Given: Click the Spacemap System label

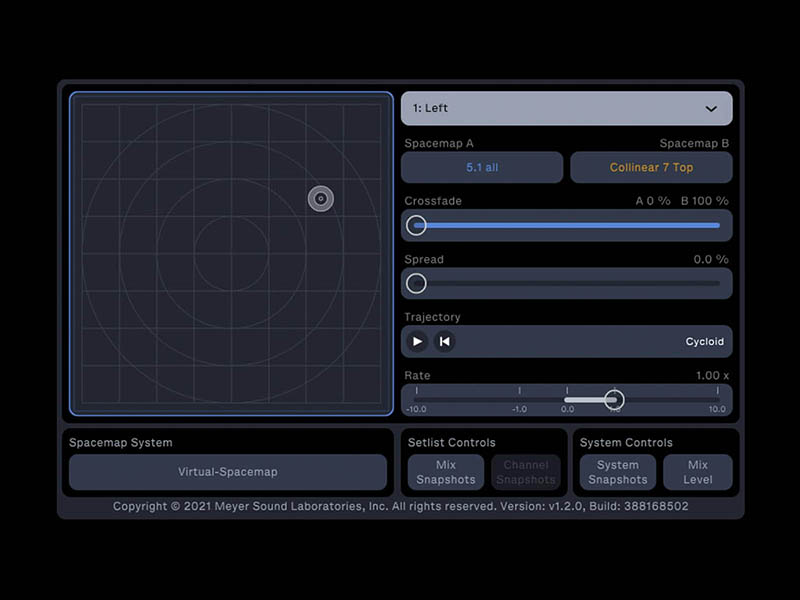Looking at the screenshot, I should coord(120,442).
